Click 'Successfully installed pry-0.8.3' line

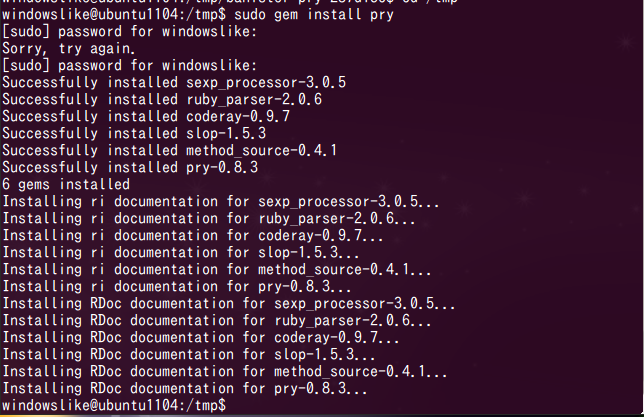click(130, 167)
